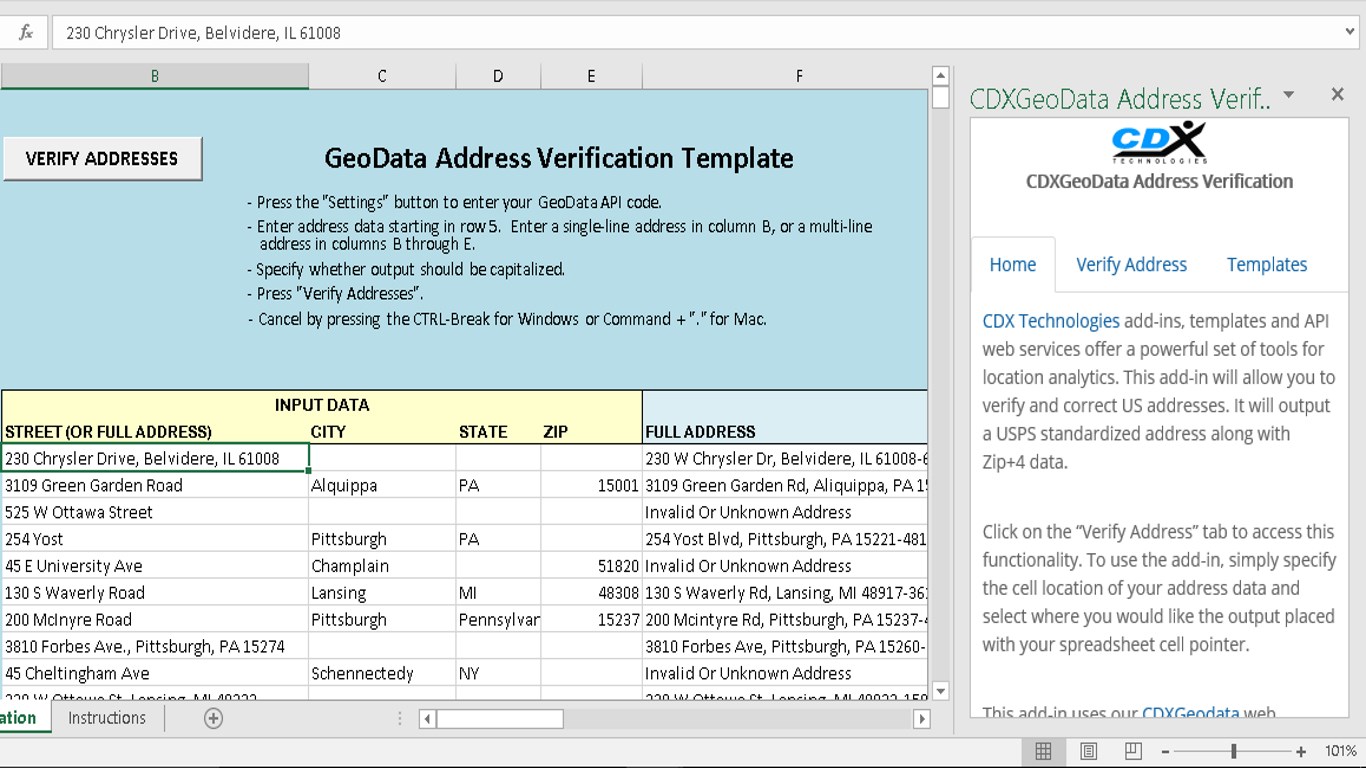
Task: Select output cell '230 W Chrysler Dr, Belvidere'
Action: [x=785, y=458]
